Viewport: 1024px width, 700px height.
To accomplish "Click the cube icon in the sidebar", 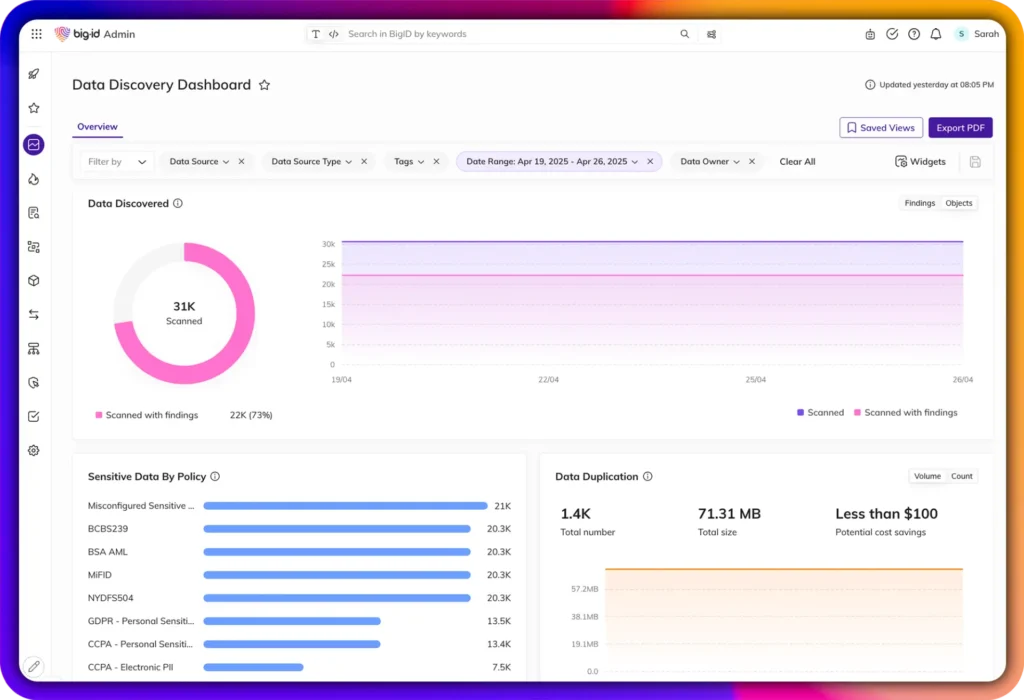I will click(x=34, y=281).
